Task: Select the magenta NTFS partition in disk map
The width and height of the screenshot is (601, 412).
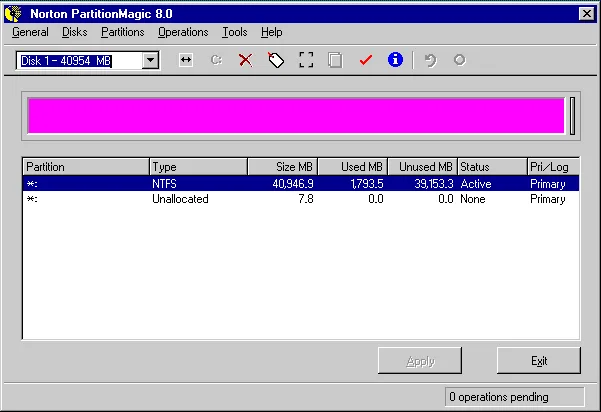Action: 296,116
